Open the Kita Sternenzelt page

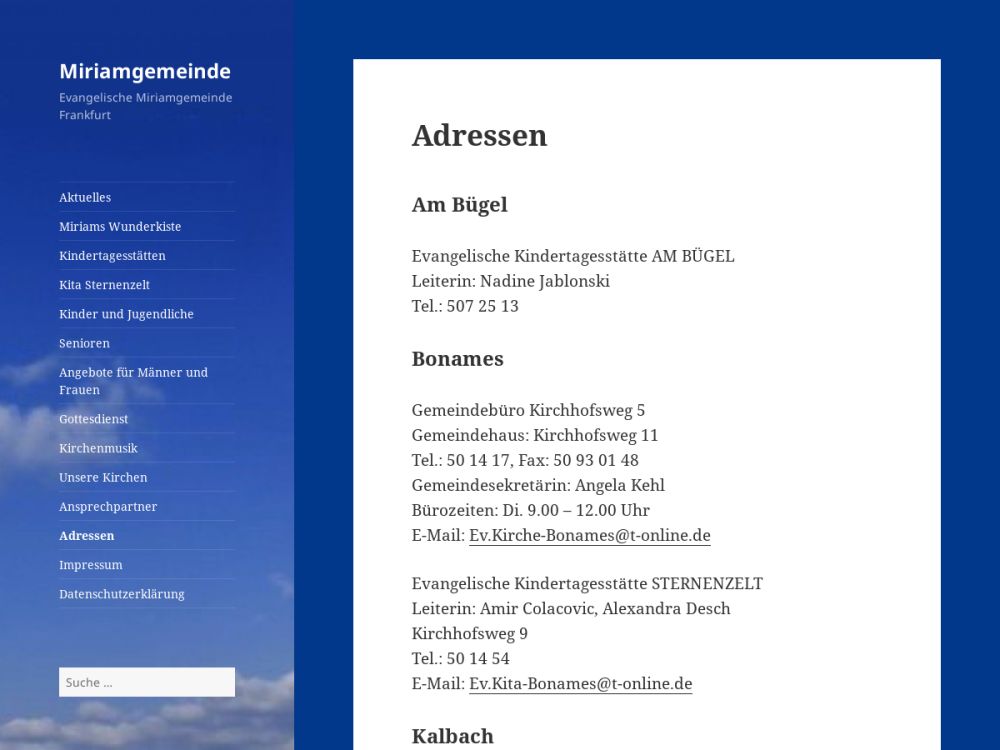[104, 284]
